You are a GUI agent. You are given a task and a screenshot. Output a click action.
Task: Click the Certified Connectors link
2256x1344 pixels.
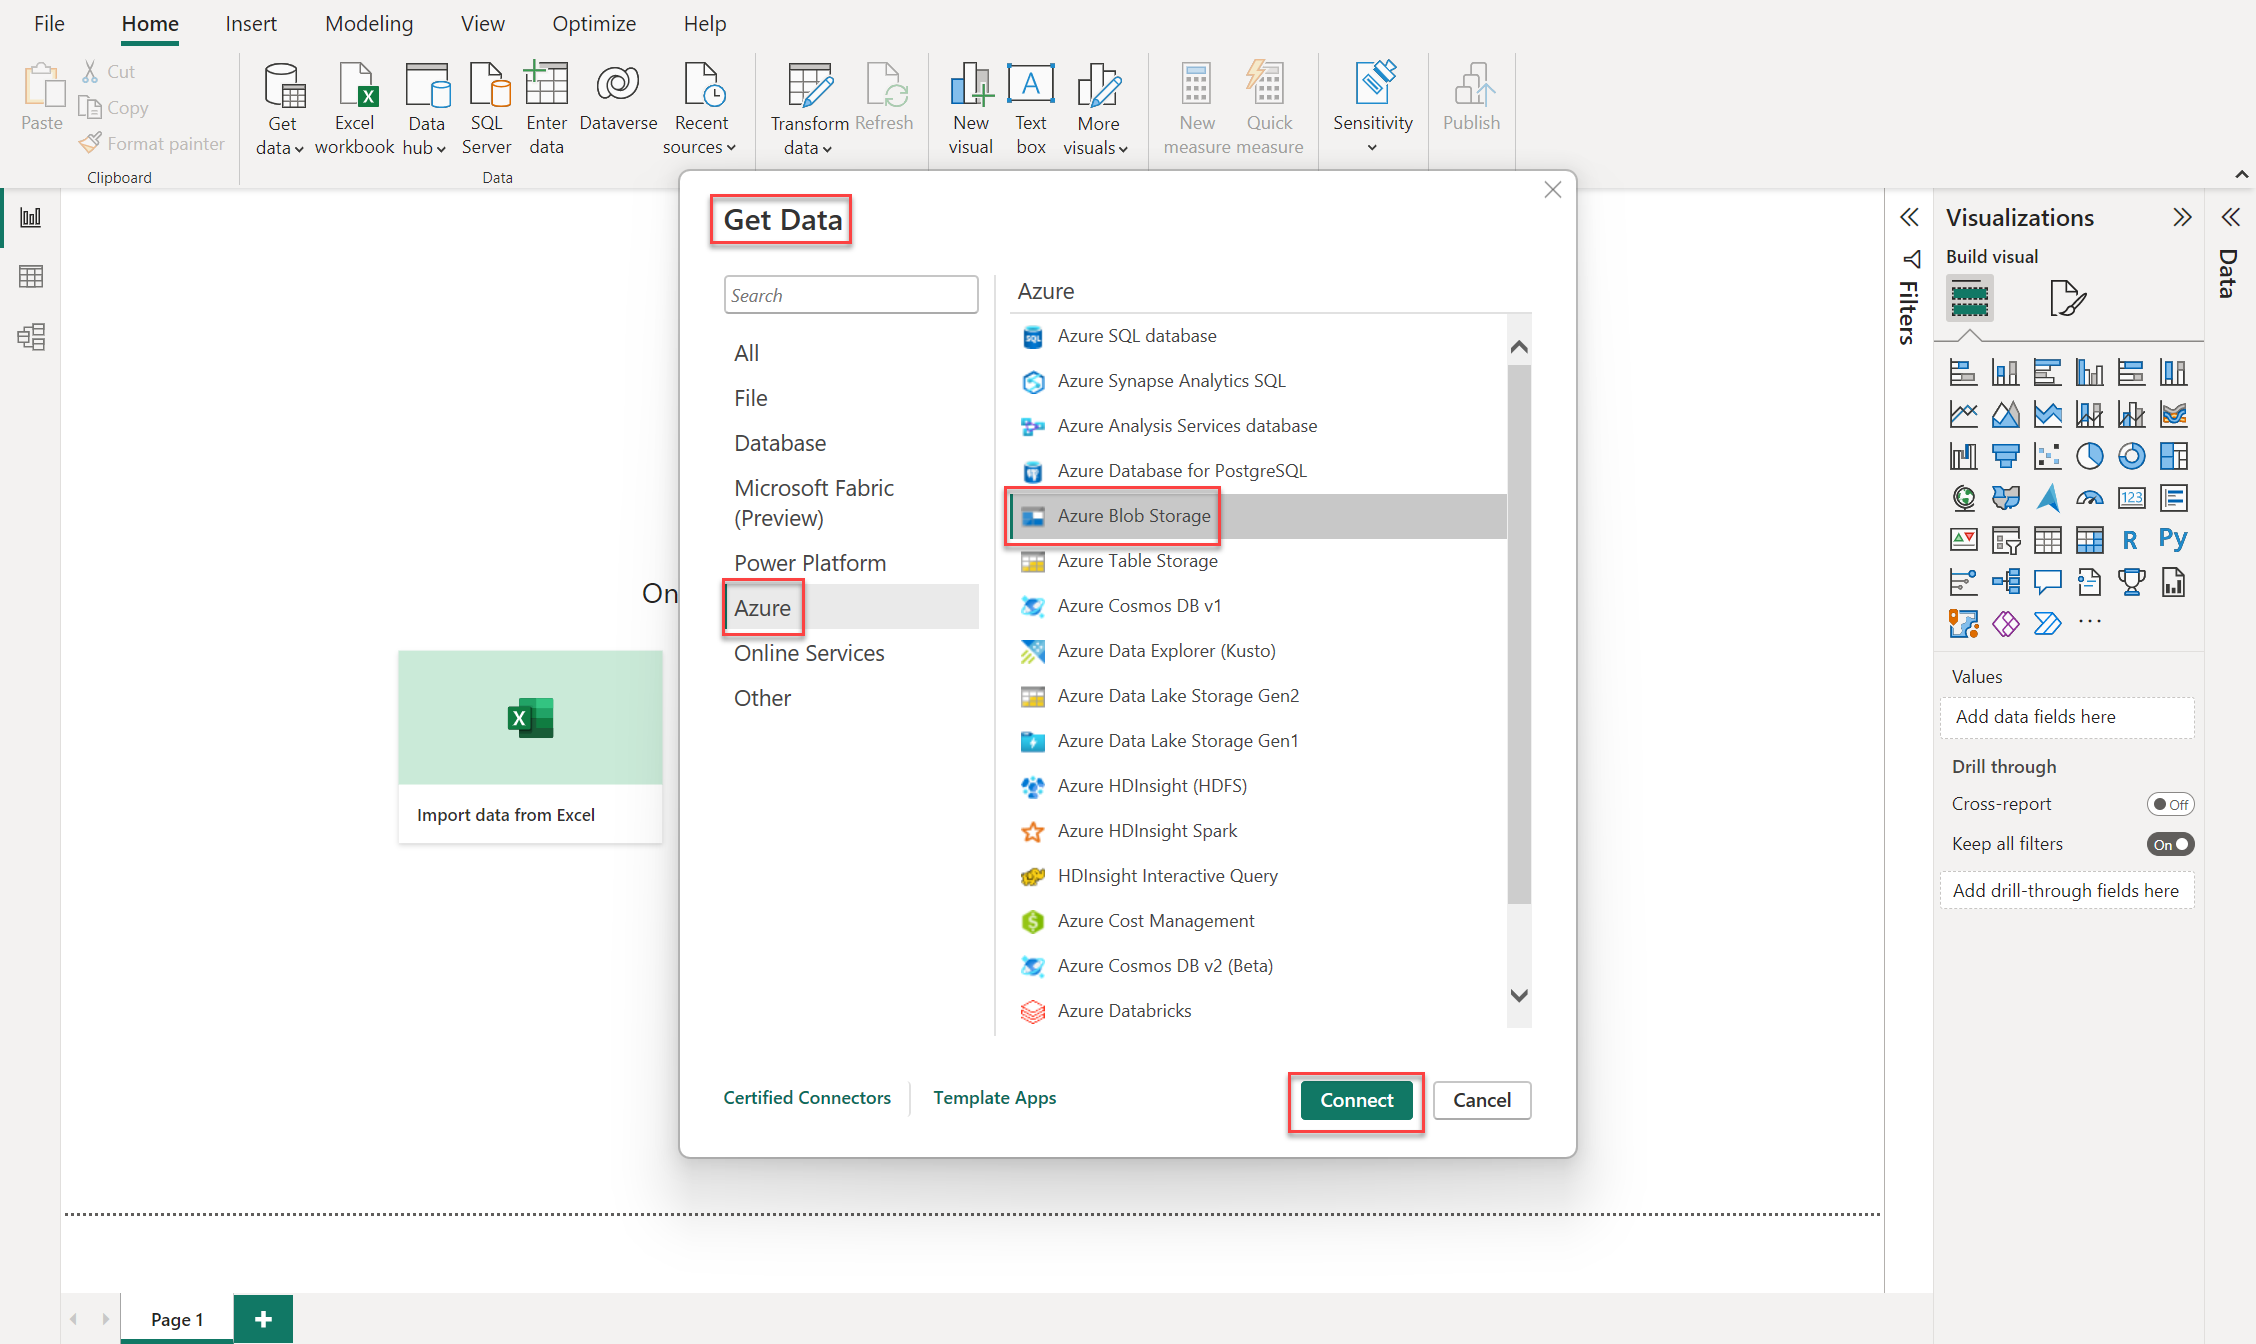point(806,1098)
